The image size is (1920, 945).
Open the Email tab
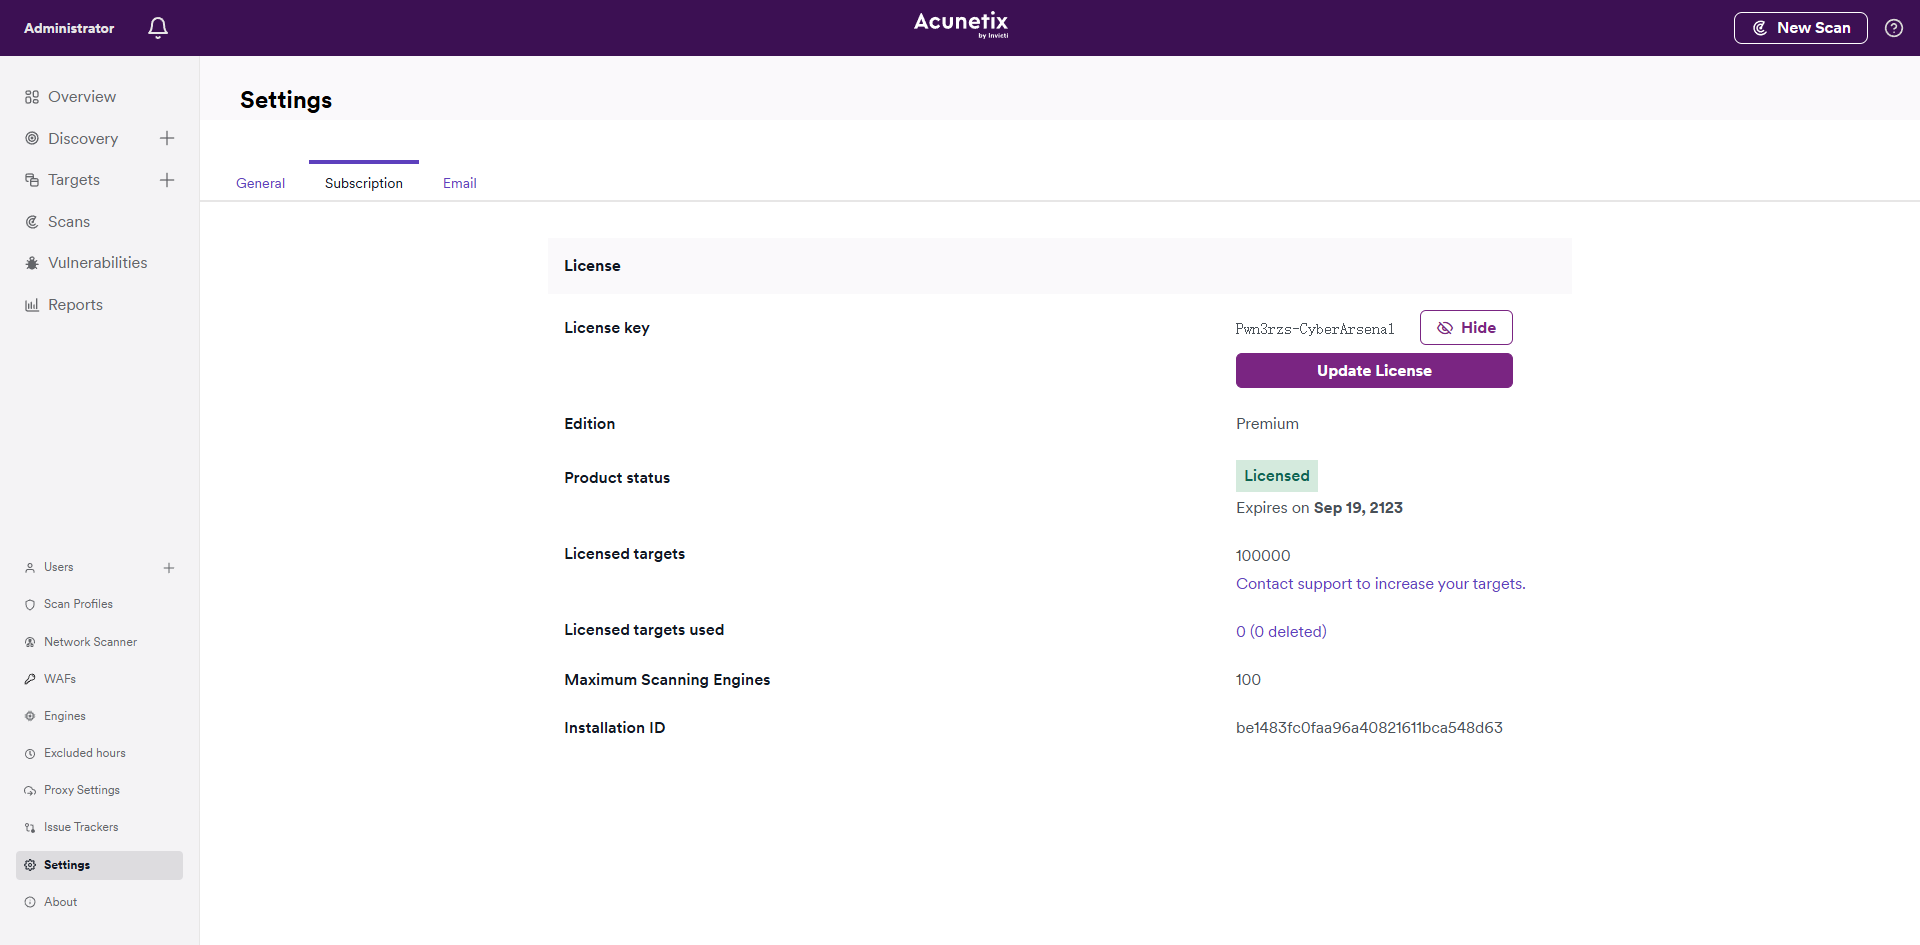(x=460, y=183)
